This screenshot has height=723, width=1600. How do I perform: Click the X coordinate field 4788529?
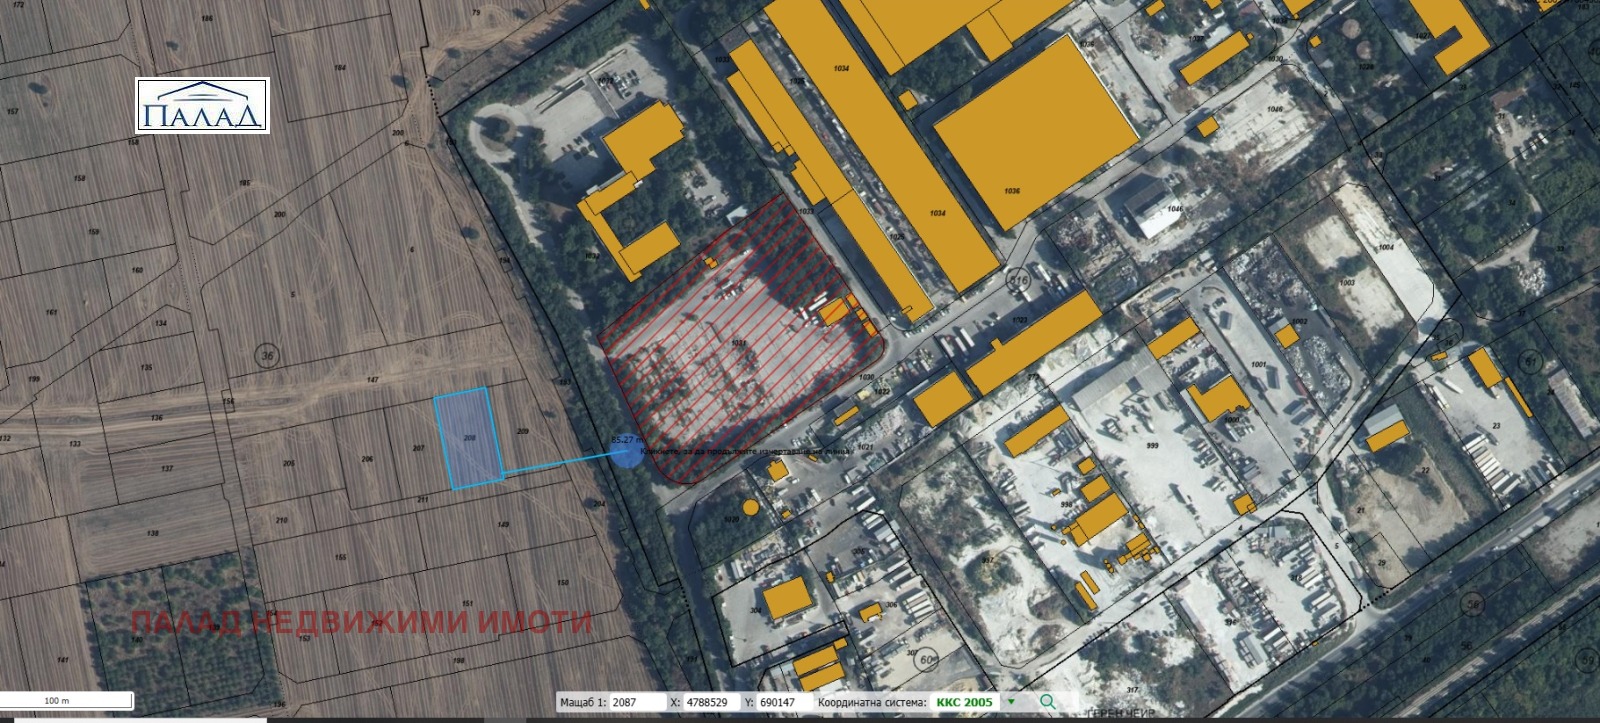712,702
